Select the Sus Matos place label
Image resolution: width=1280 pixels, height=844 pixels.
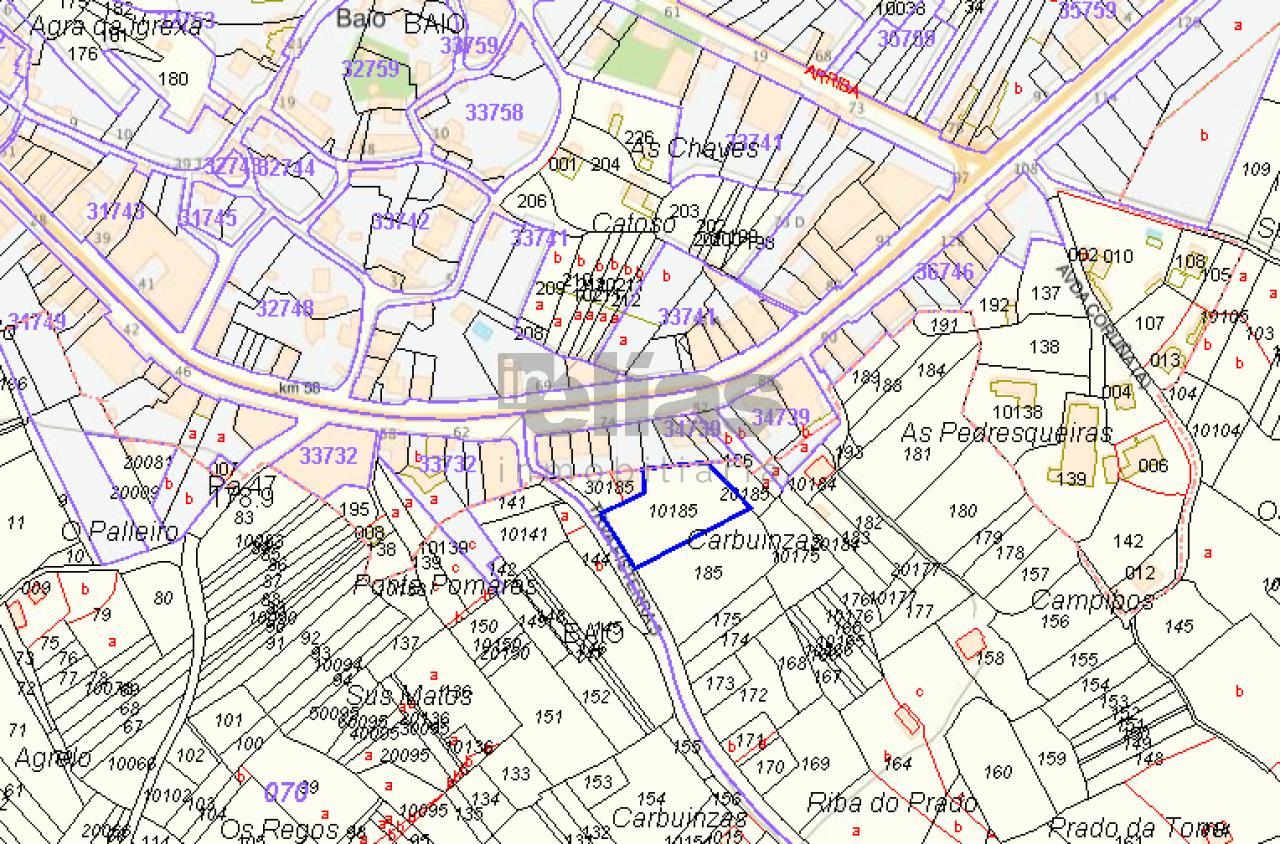pyautogui.click(x=394, y=694)
